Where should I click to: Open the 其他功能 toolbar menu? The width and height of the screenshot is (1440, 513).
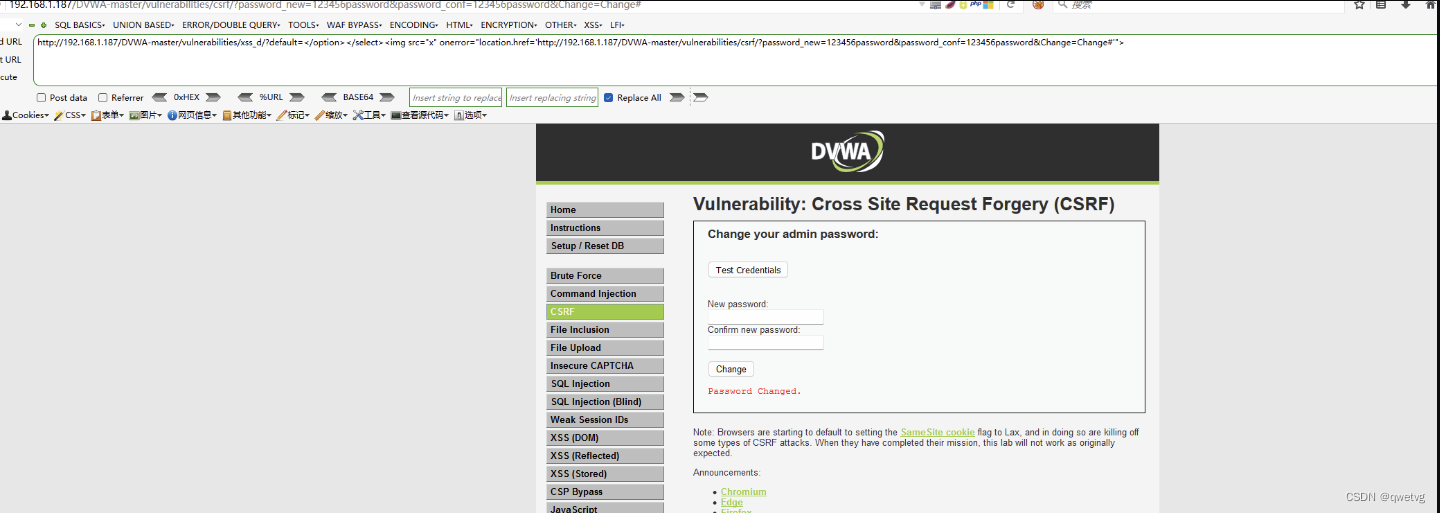pyautogui.click(x=247, y=115)
